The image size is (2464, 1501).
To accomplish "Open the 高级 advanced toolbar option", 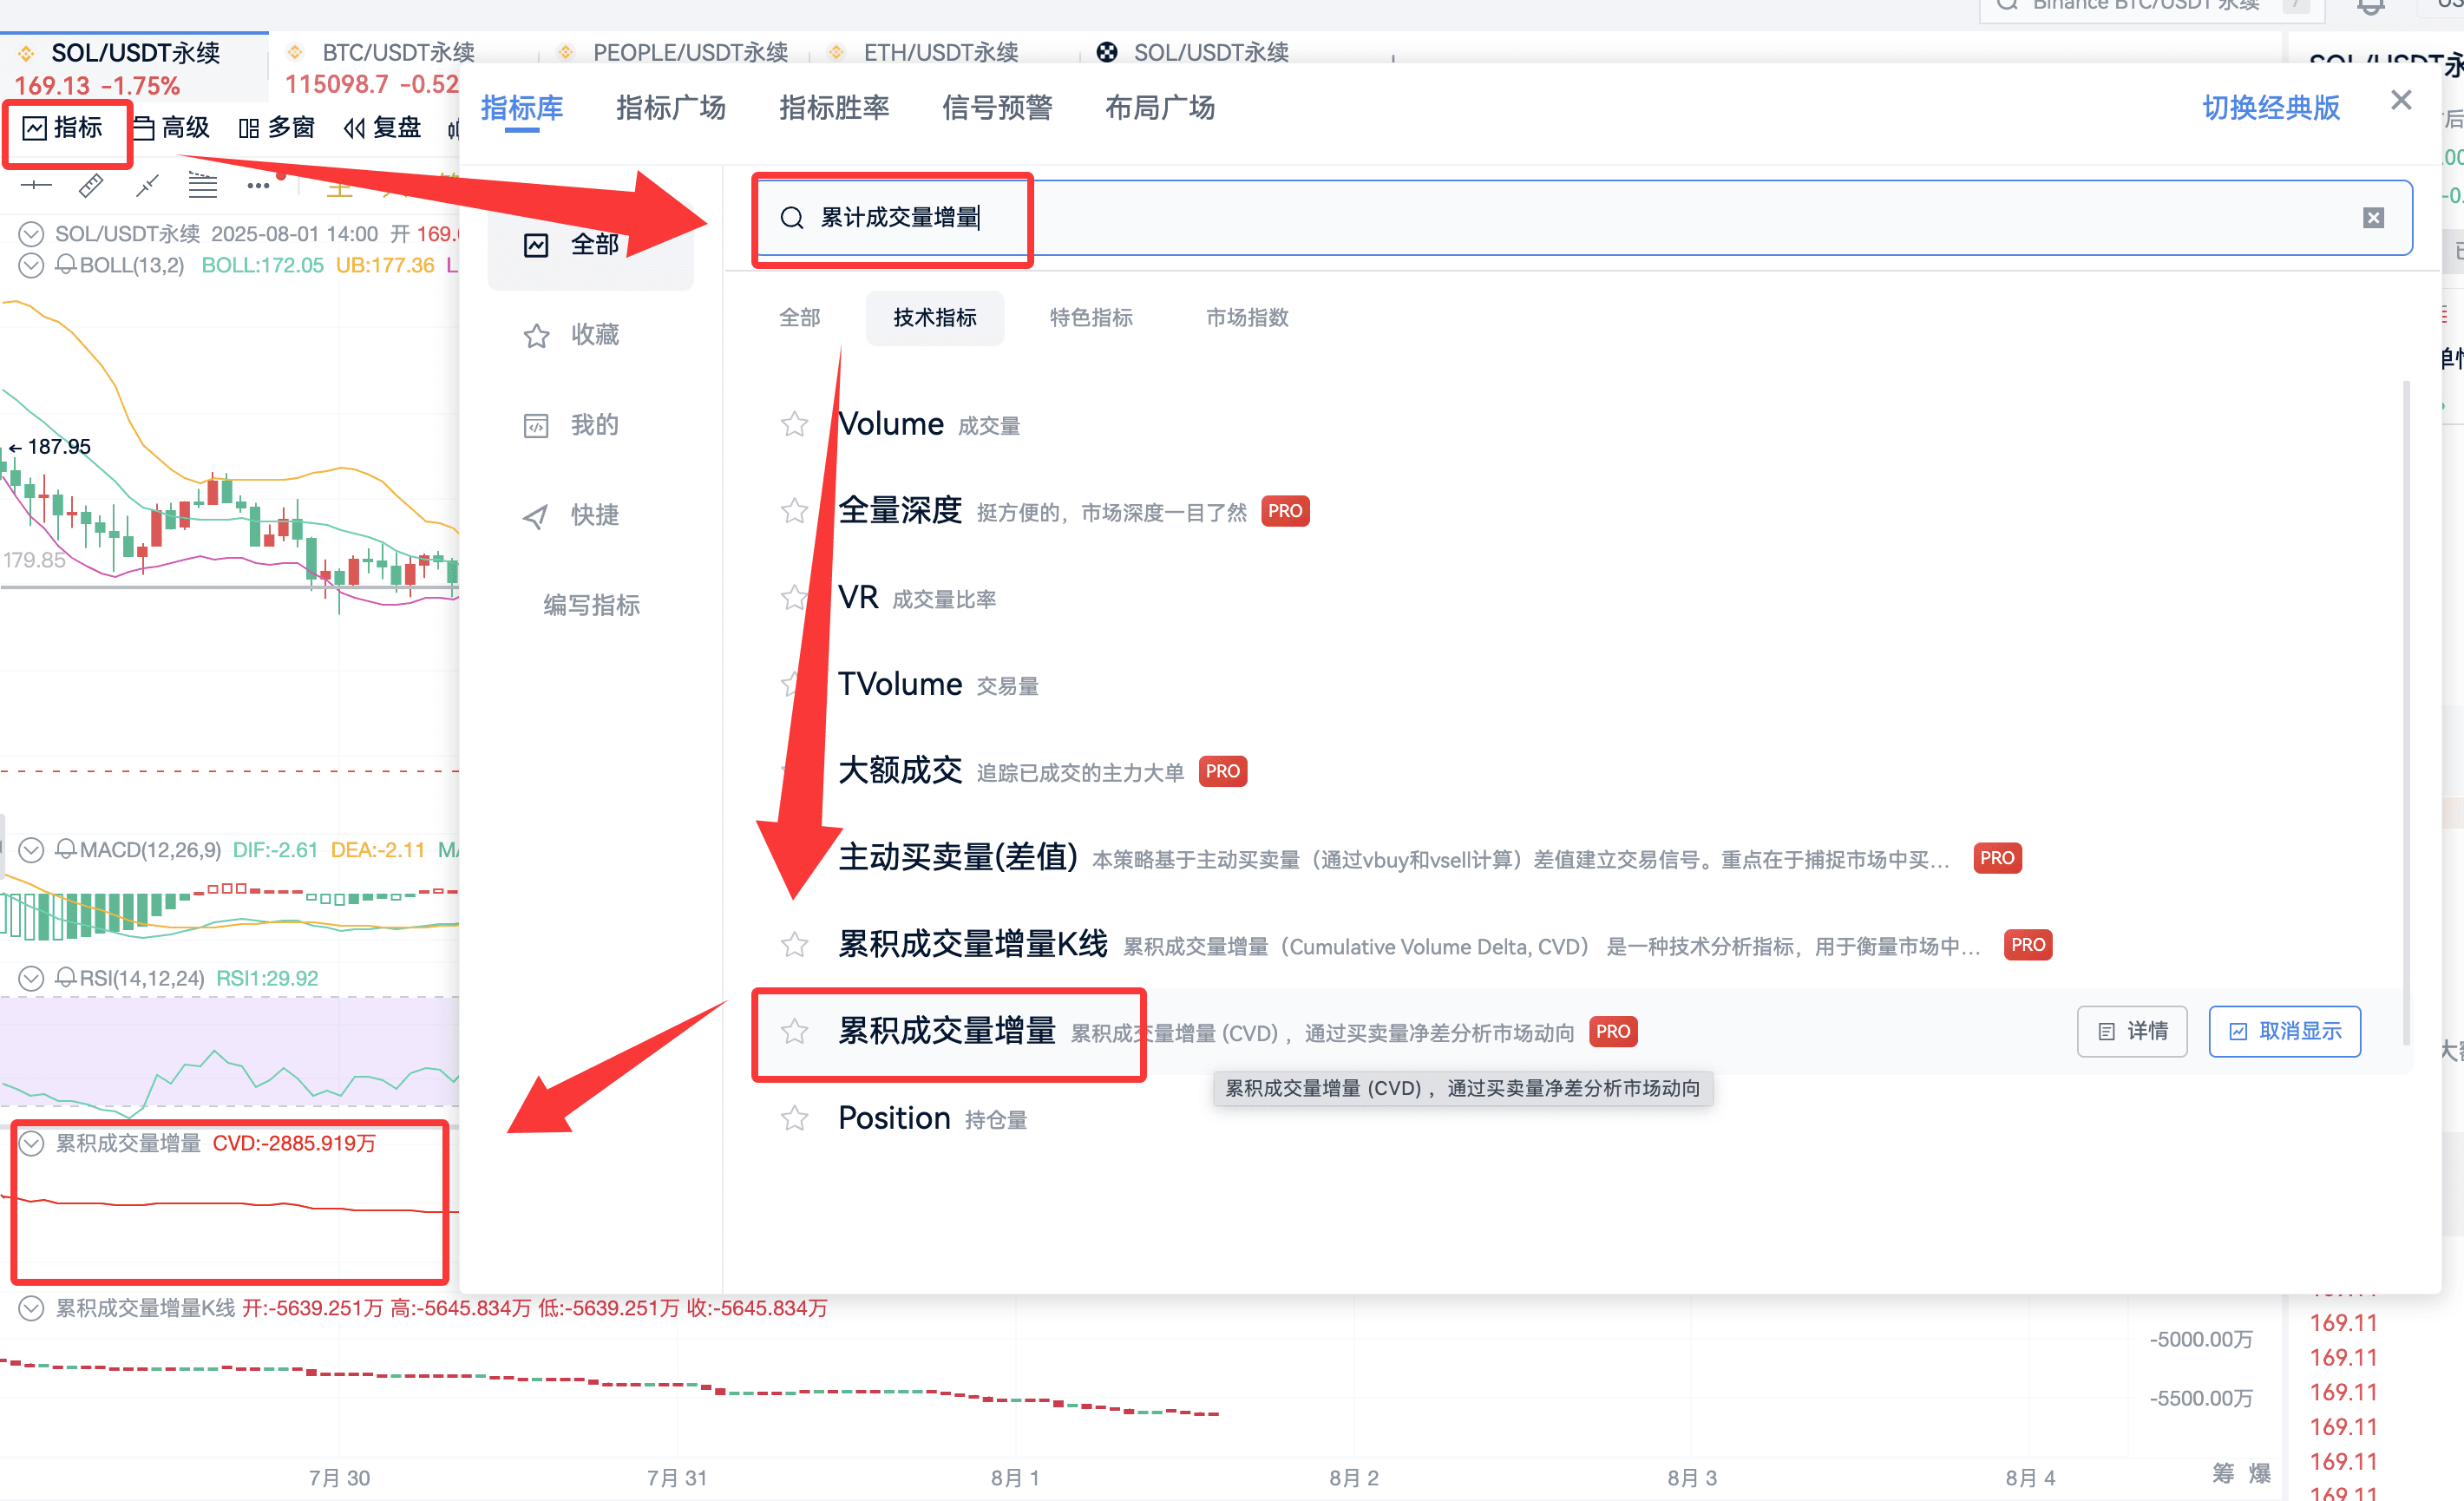I will click(x=171, y=128).
